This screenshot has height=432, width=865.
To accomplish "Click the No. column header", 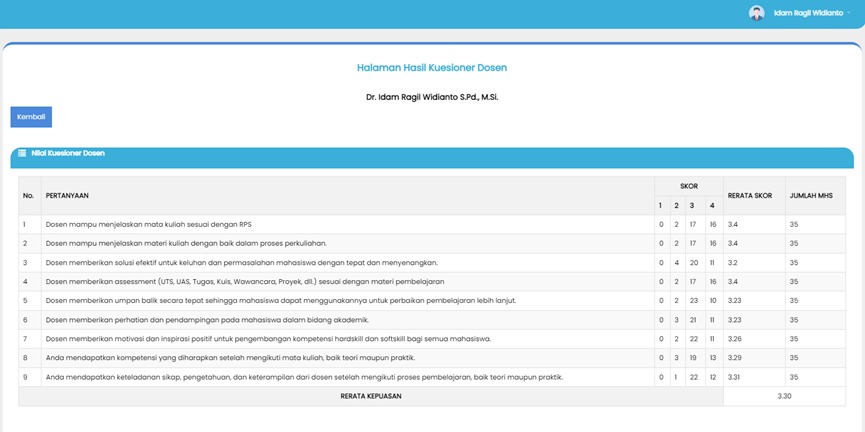I will pos(28,195).
